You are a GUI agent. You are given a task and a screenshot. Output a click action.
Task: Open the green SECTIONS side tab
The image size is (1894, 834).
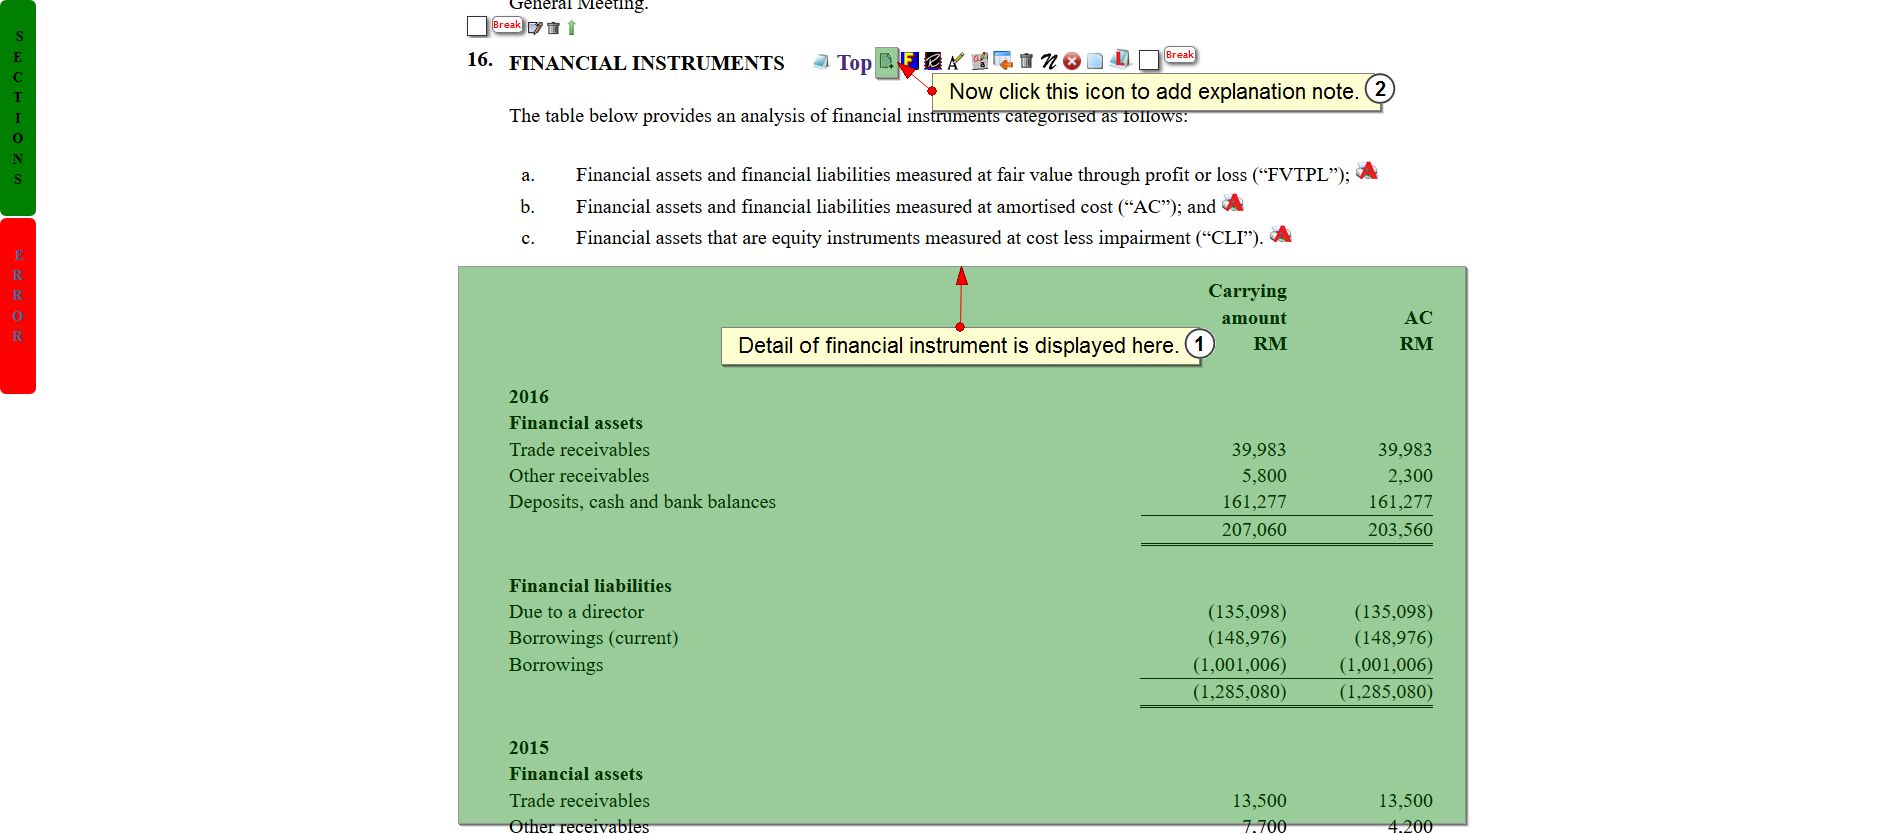18,108
